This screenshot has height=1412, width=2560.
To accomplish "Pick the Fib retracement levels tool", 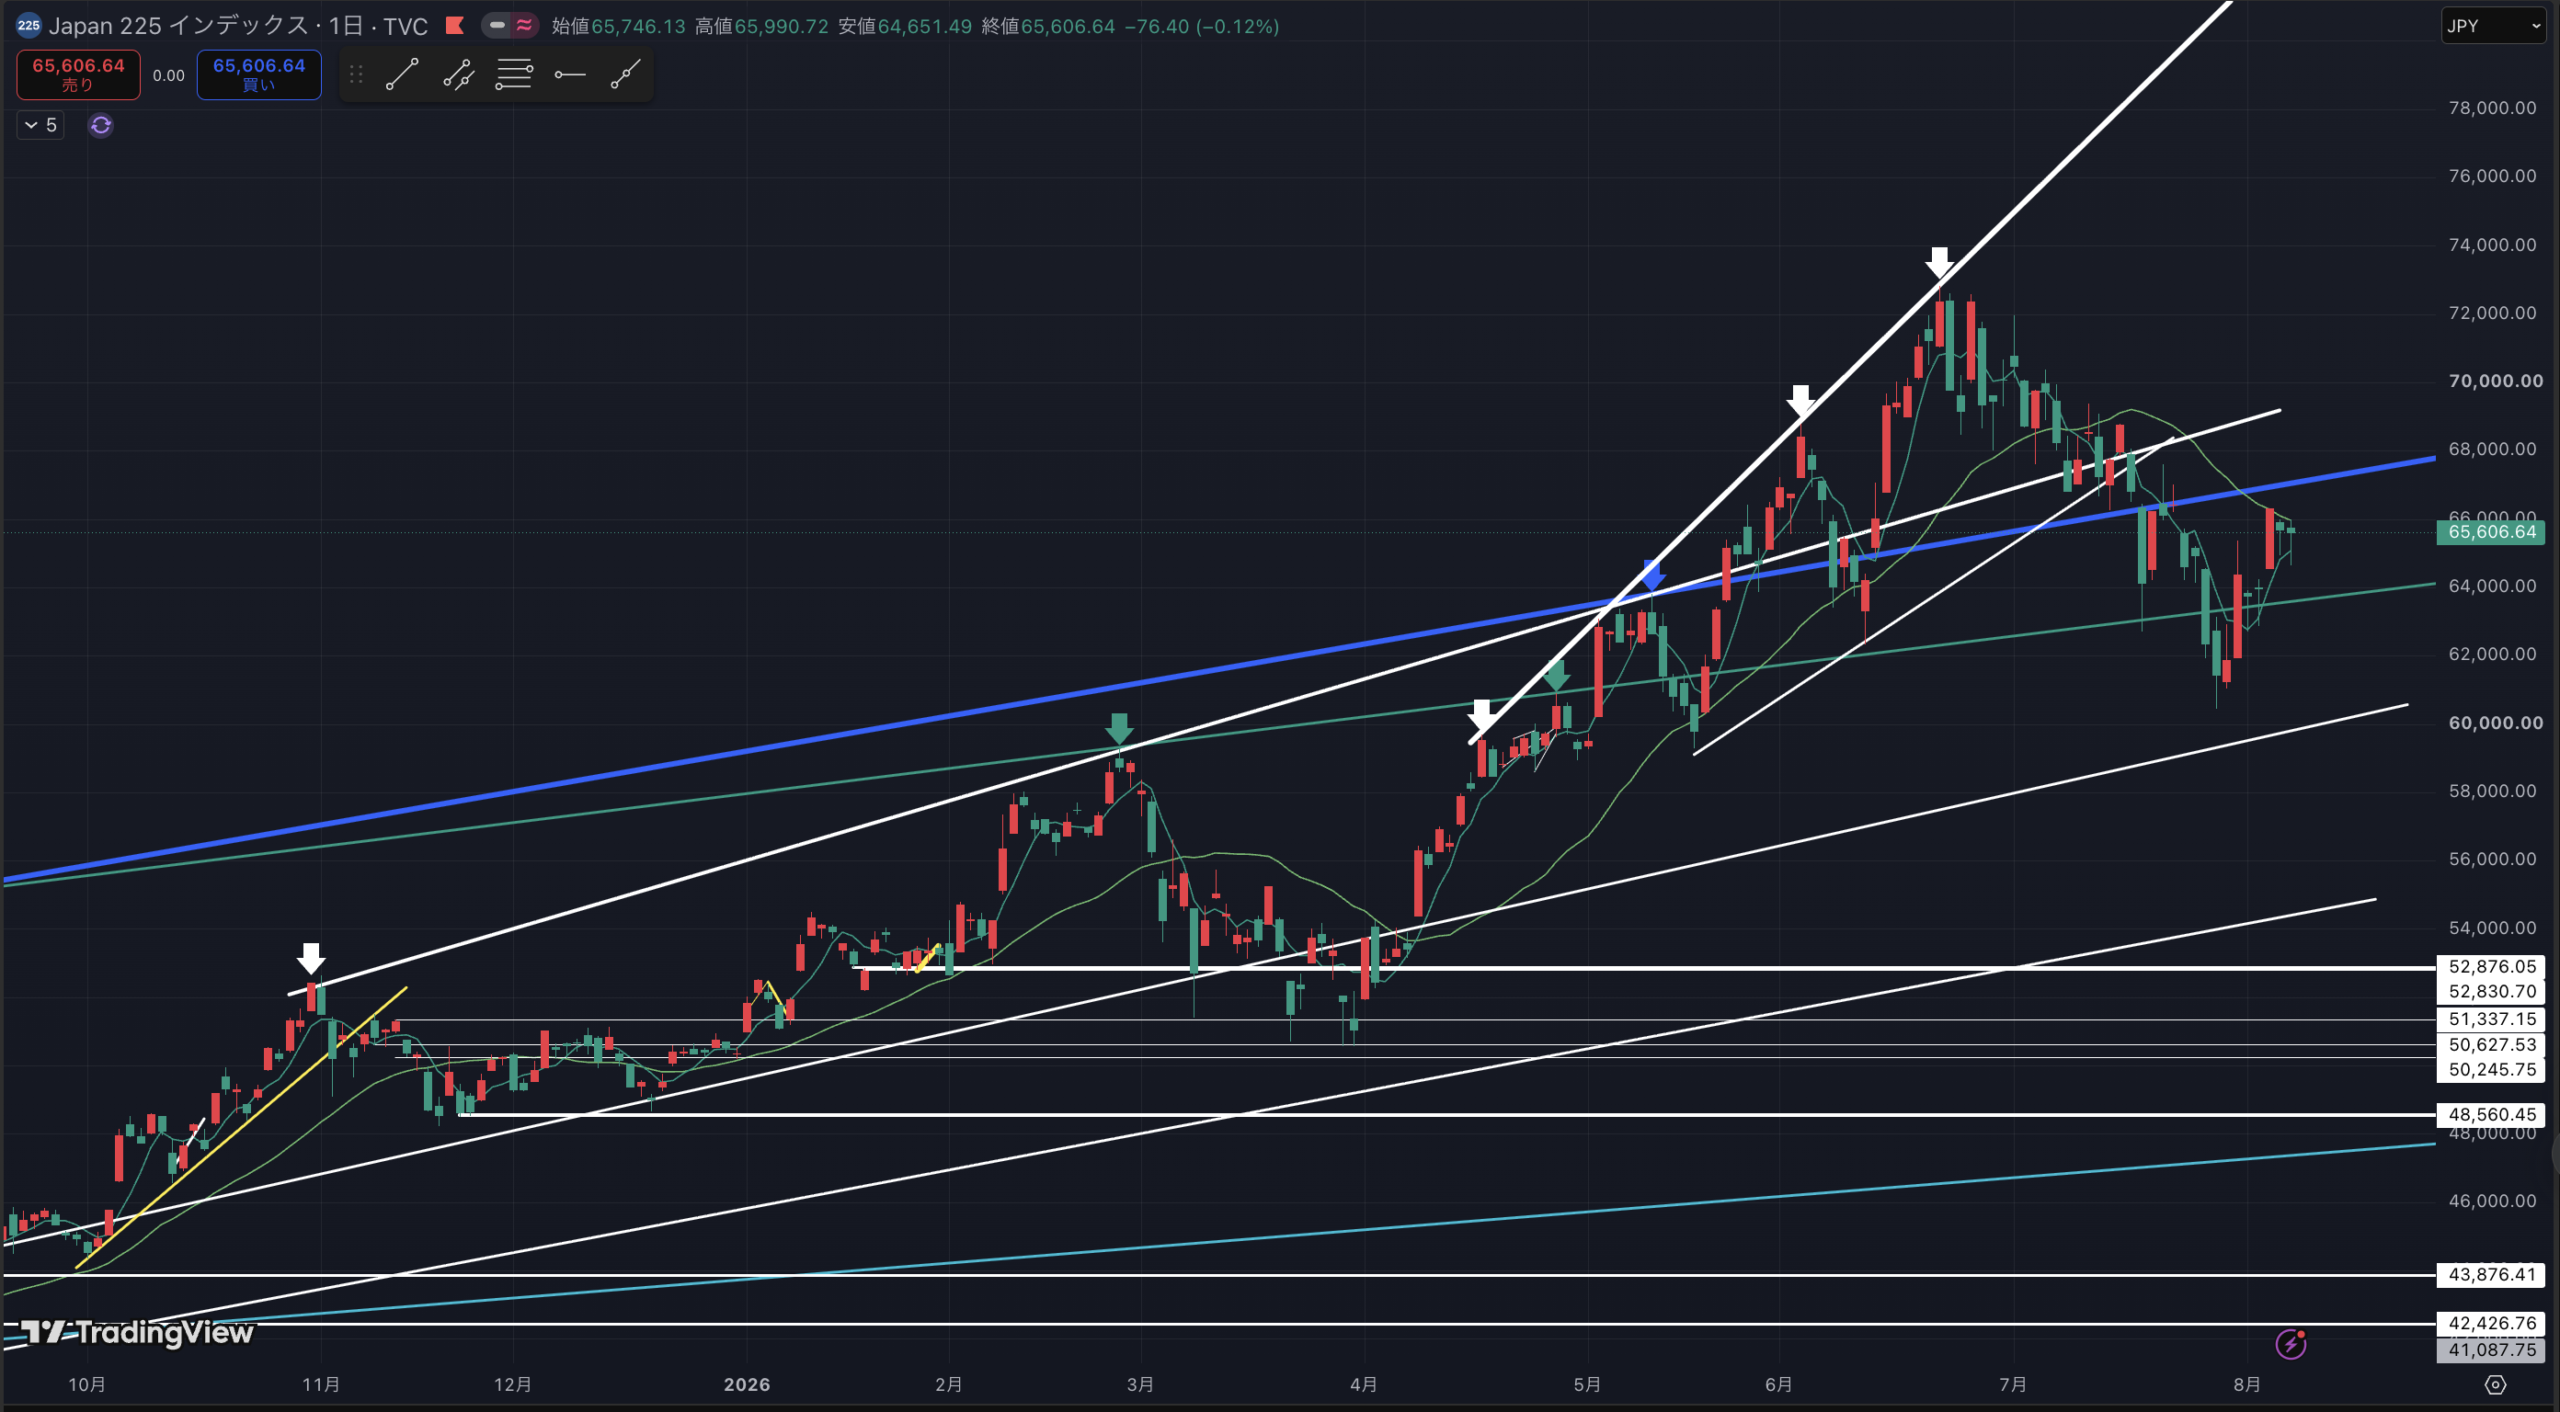I will [x=514, y=75].
